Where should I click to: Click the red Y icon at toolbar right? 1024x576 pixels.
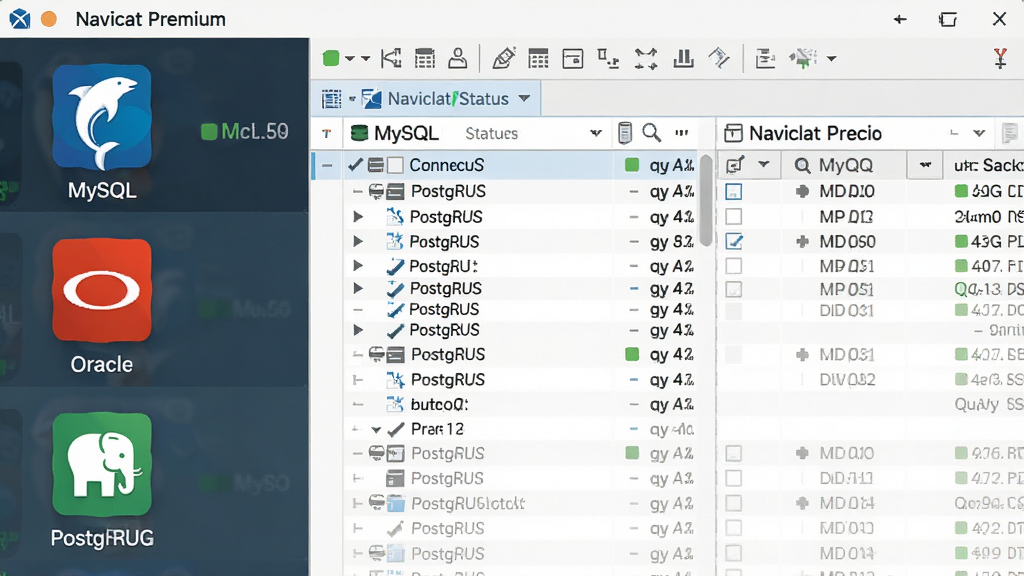click(1000, 59)
